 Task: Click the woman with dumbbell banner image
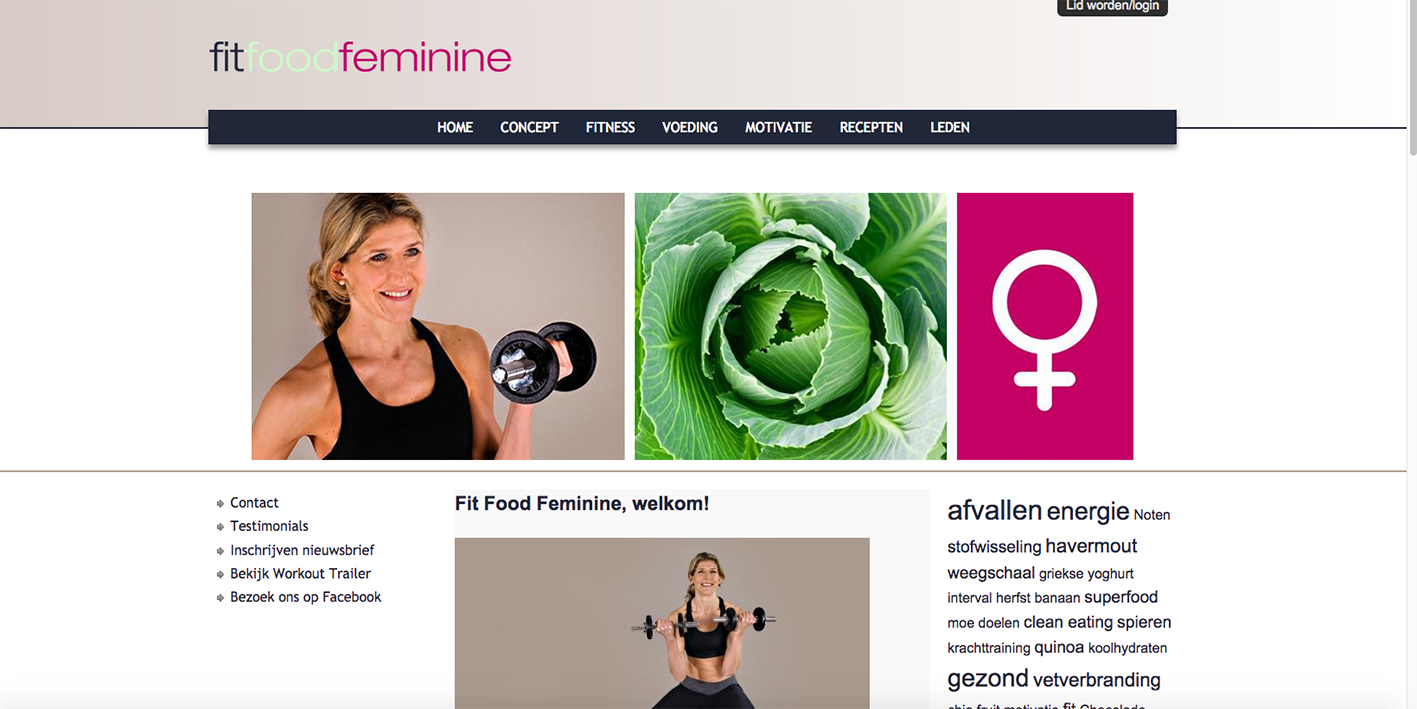coord(438,326)
